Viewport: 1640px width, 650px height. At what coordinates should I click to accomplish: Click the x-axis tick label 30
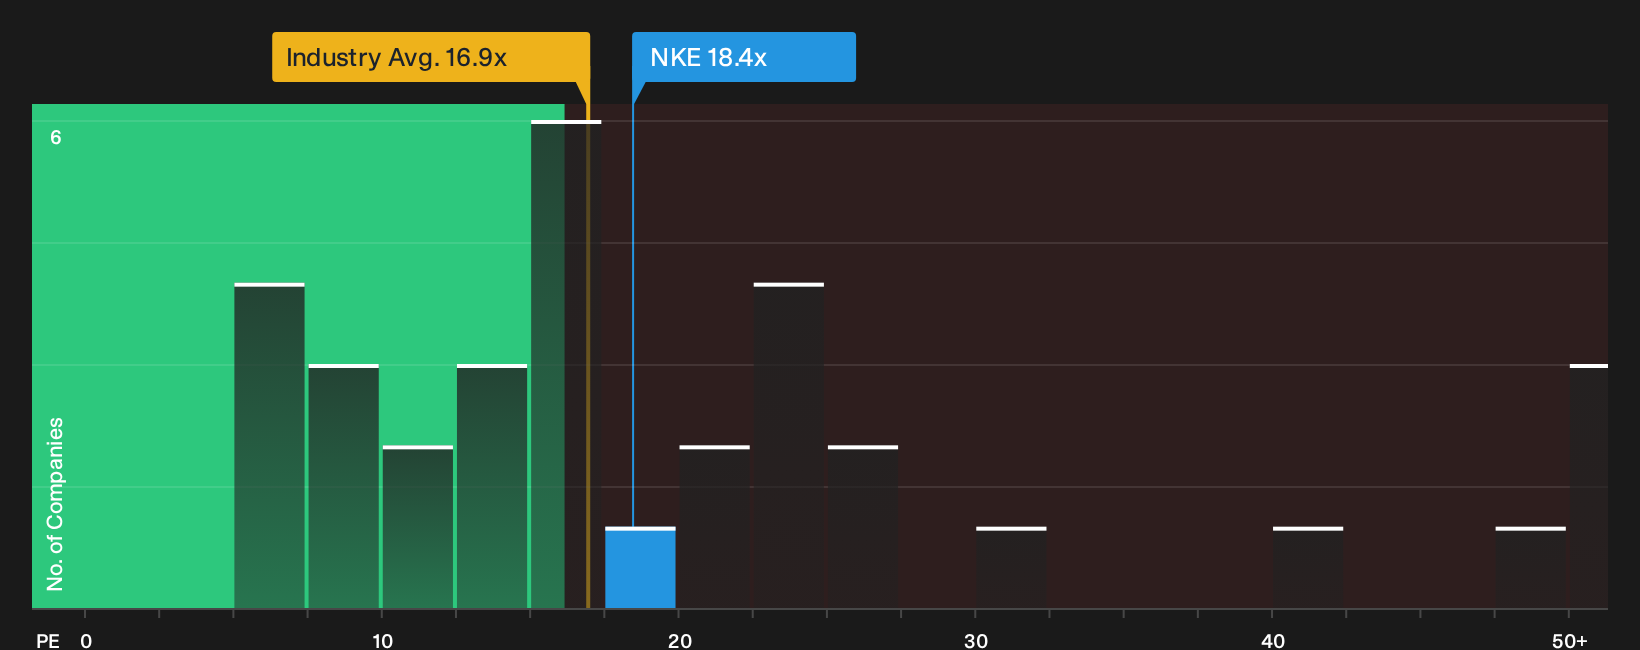(x=976, y=640)
